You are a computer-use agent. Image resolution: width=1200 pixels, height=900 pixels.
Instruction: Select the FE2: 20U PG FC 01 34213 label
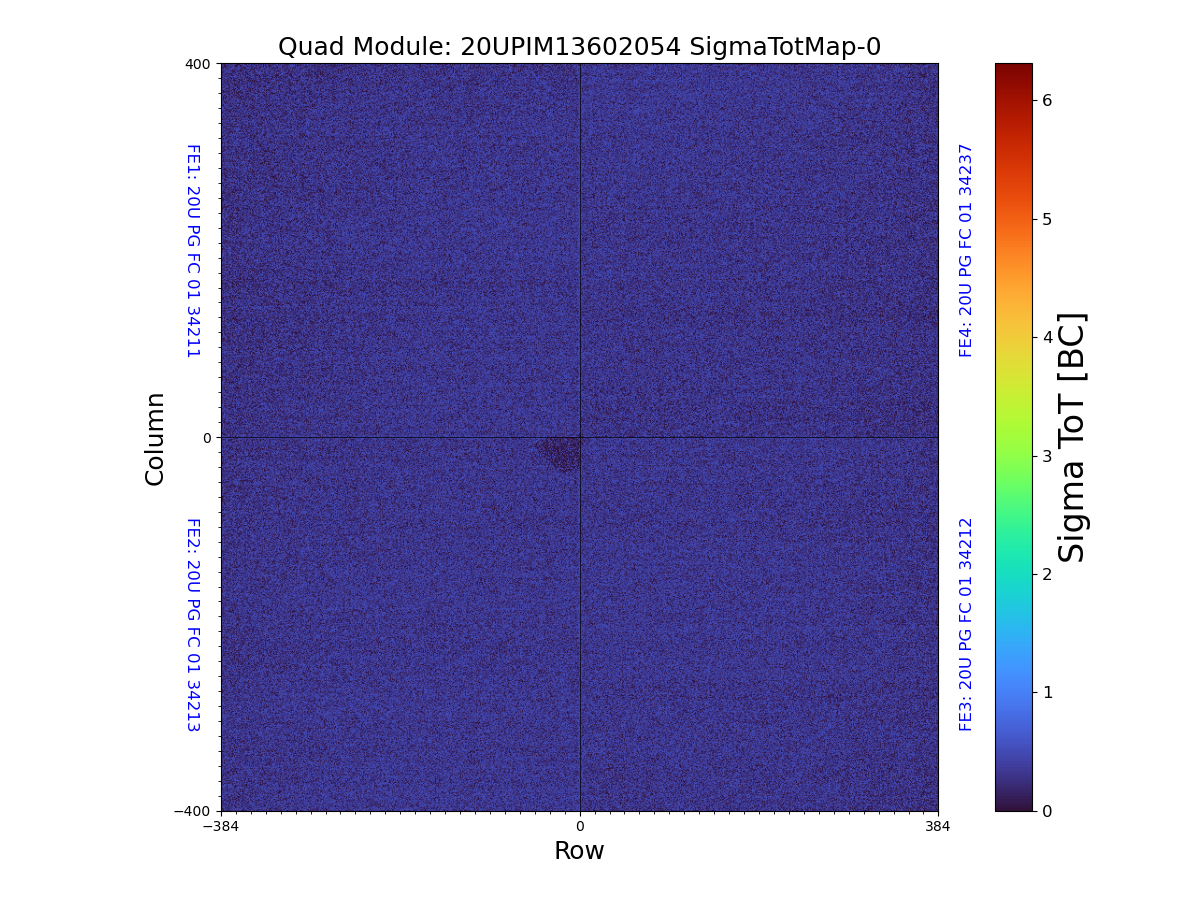pyautogui.click(x=193, y=624)
